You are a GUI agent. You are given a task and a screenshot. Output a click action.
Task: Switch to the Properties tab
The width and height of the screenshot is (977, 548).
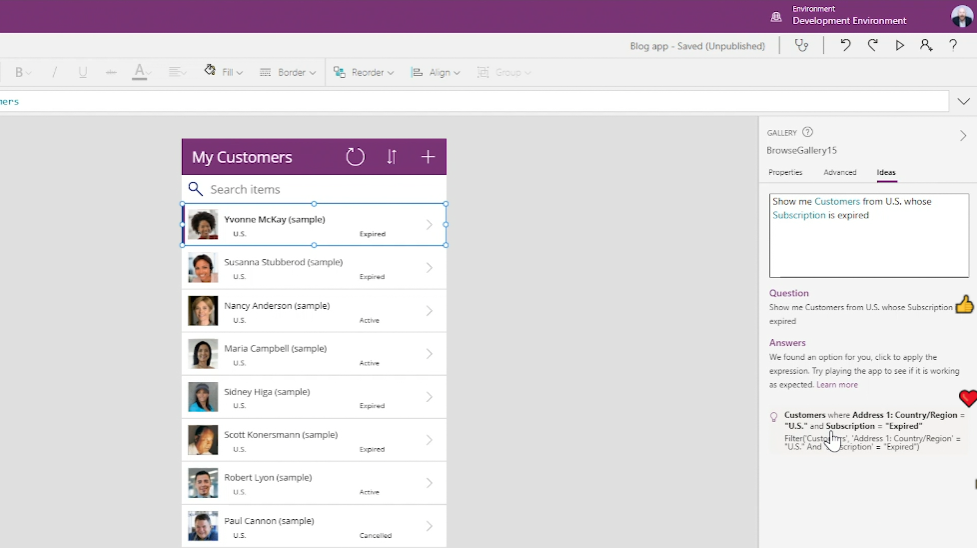click(785, 173)
